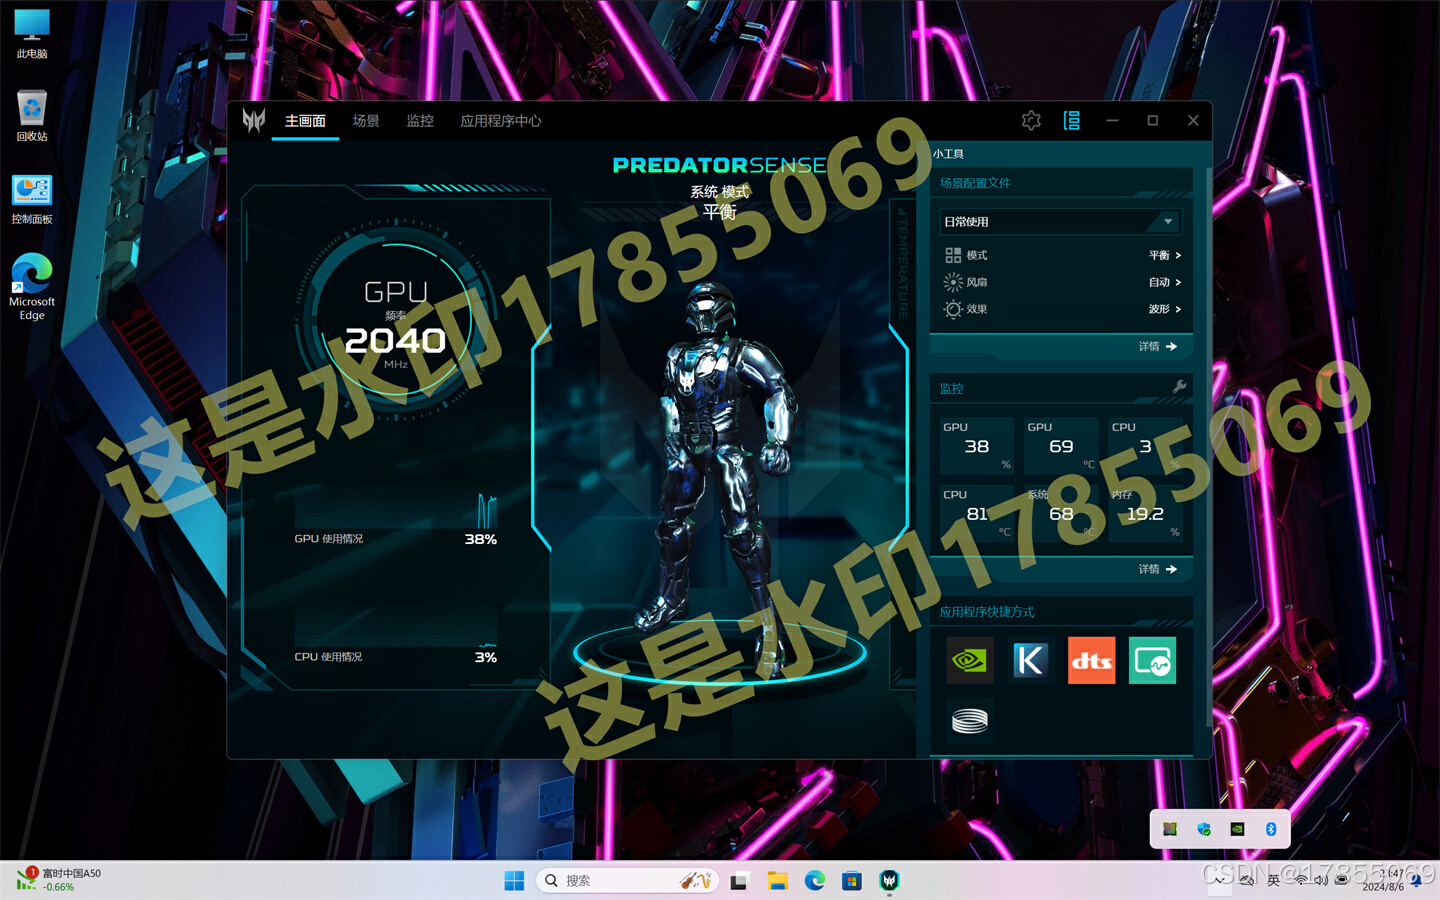
Task: Launch Killer network app shortcut
Action: click(1030, 661)
